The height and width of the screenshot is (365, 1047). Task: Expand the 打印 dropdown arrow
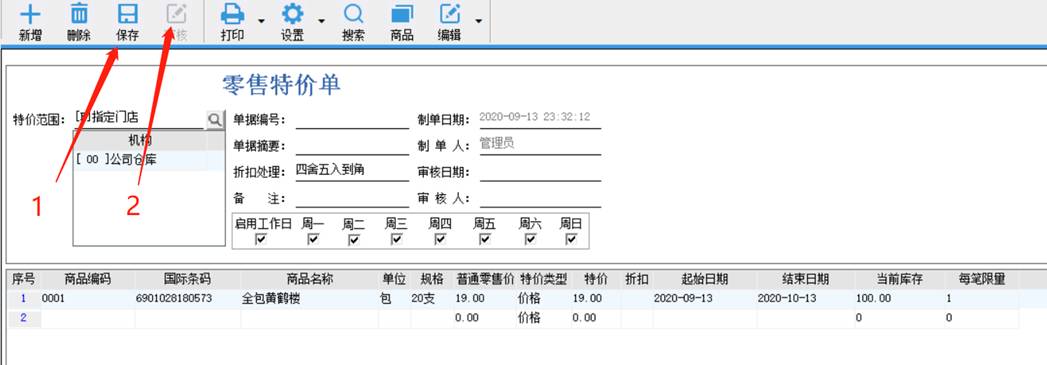click(261, 20)
